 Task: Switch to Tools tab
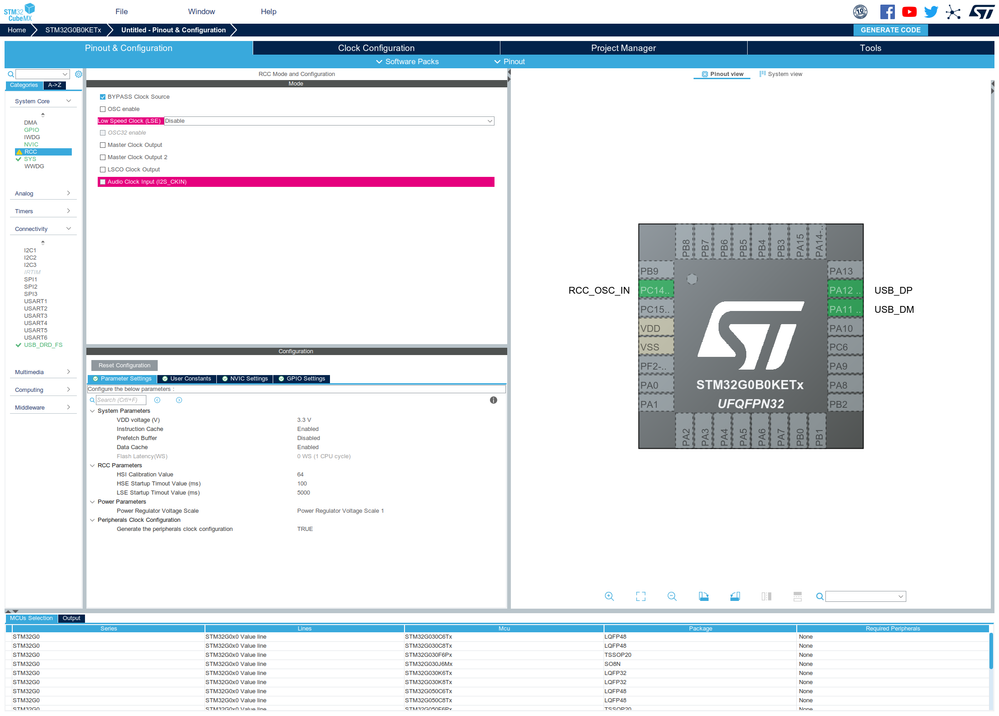[870, 48]
